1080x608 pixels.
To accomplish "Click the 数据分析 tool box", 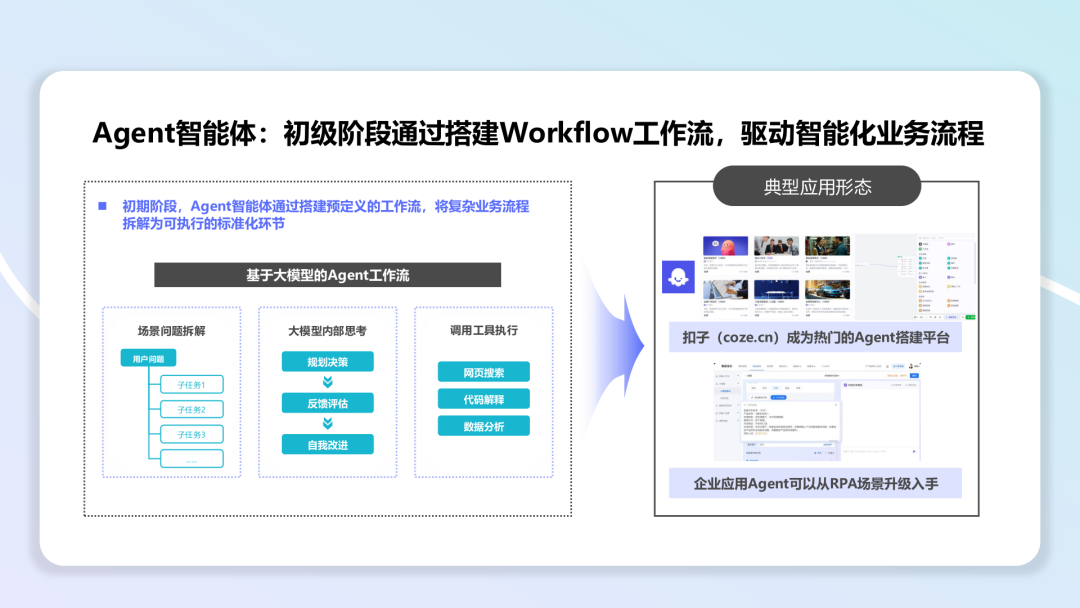I will tap(484, 426).
